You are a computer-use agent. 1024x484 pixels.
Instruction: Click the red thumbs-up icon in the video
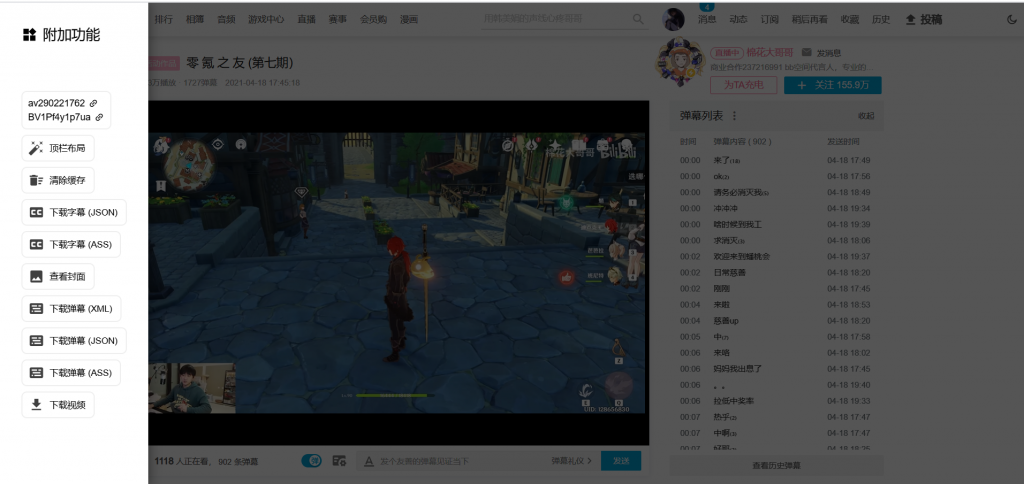click(x=566, y=277)
